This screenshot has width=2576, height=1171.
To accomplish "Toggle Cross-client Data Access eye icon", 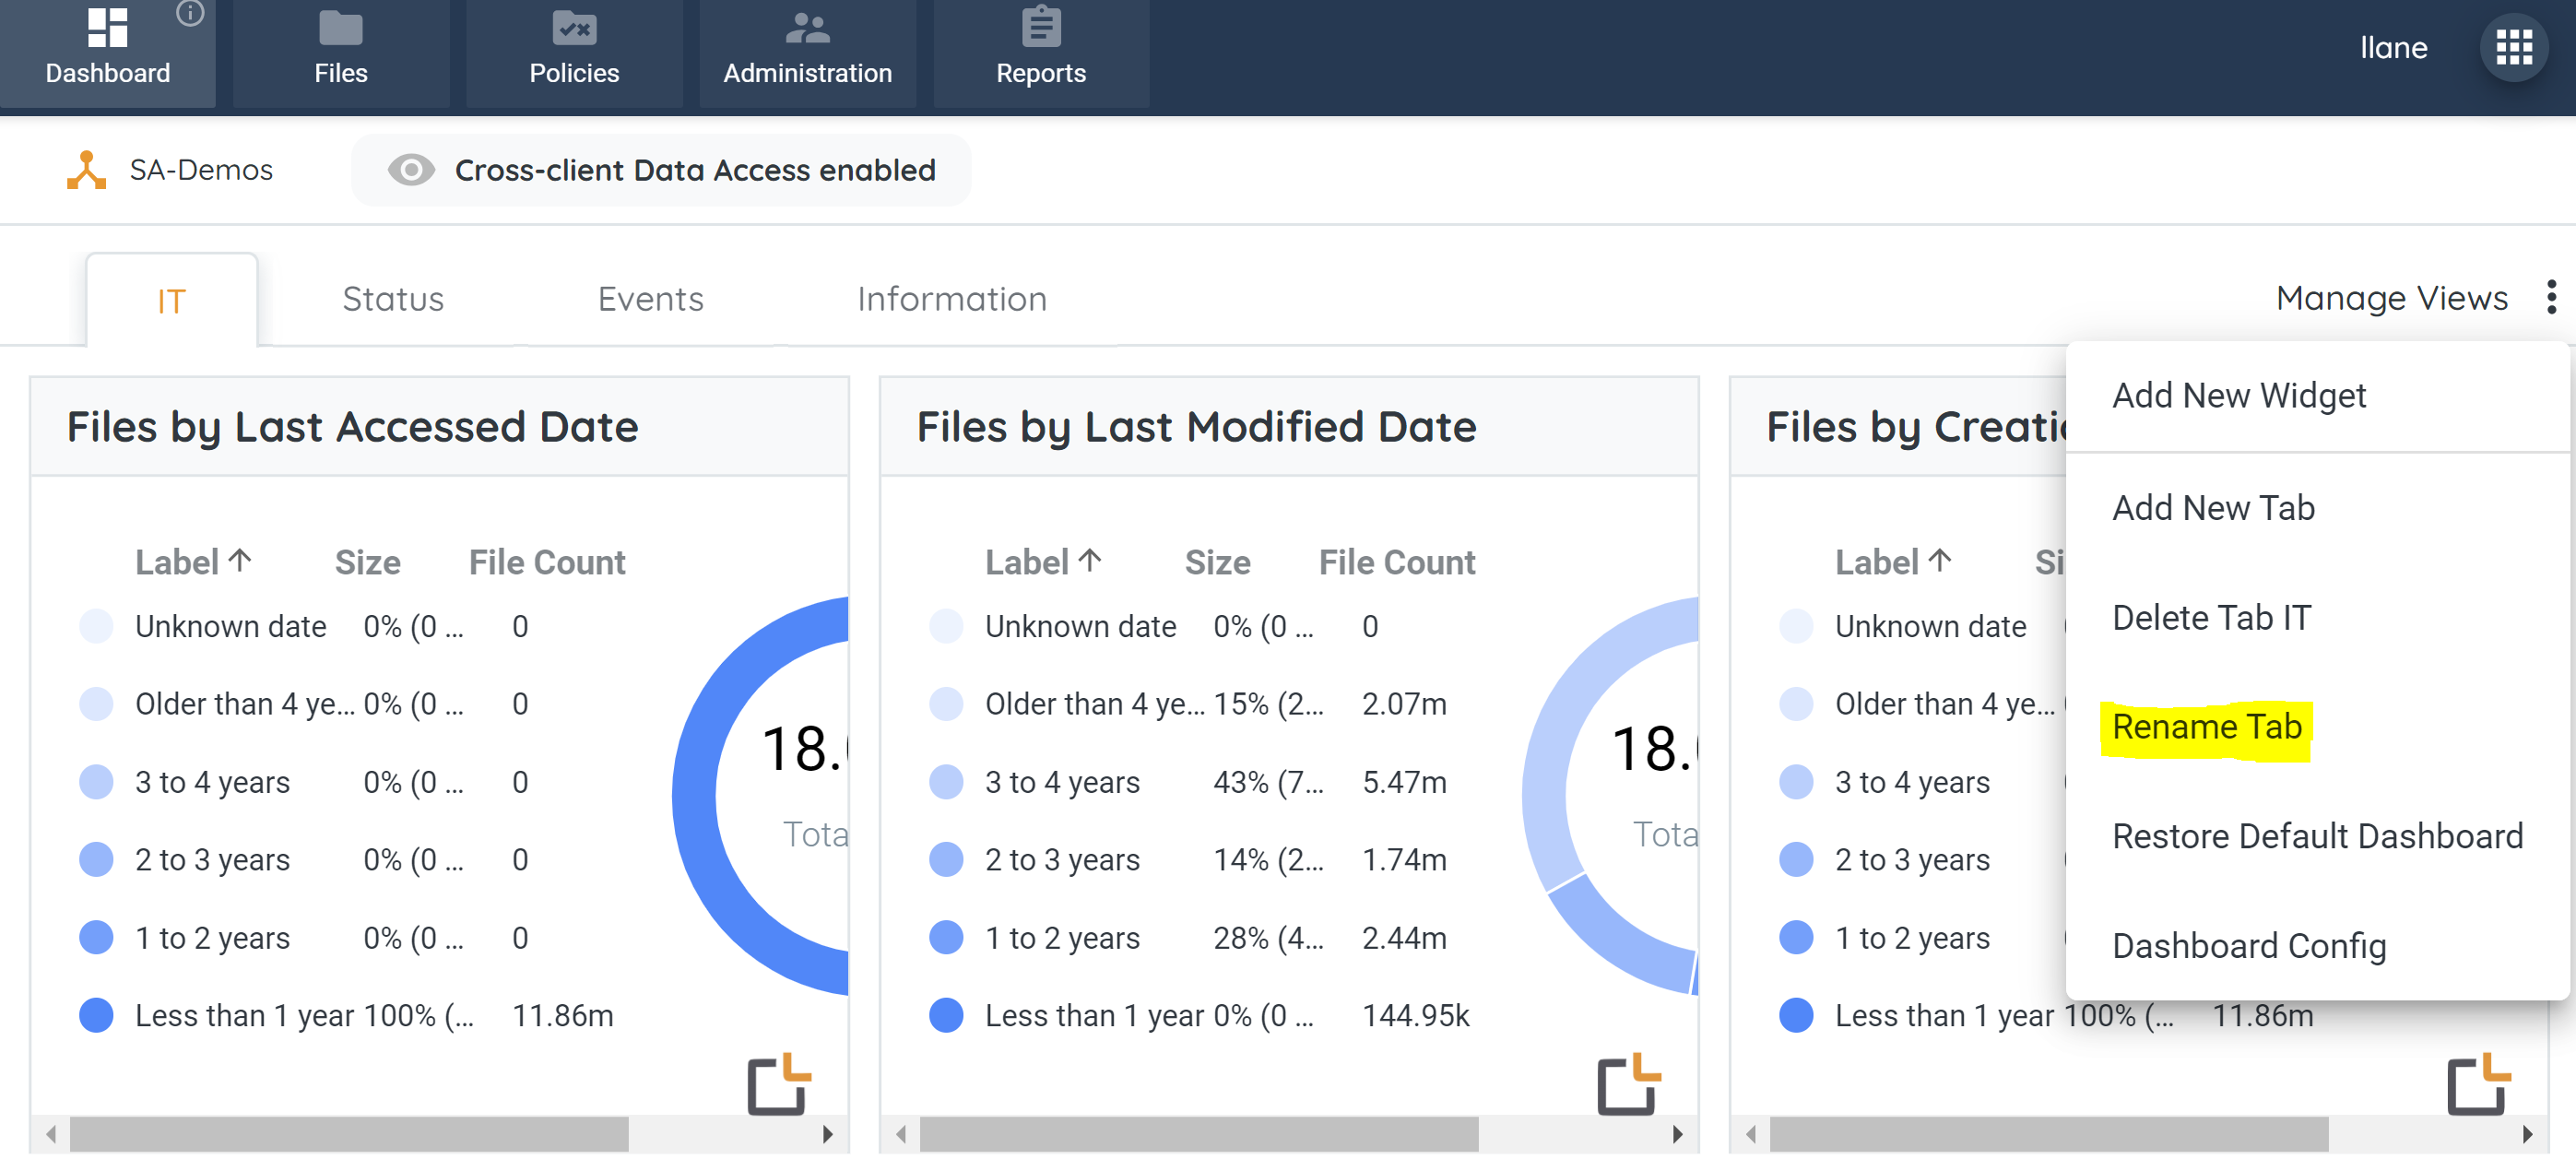I will [x=410, y=170].
